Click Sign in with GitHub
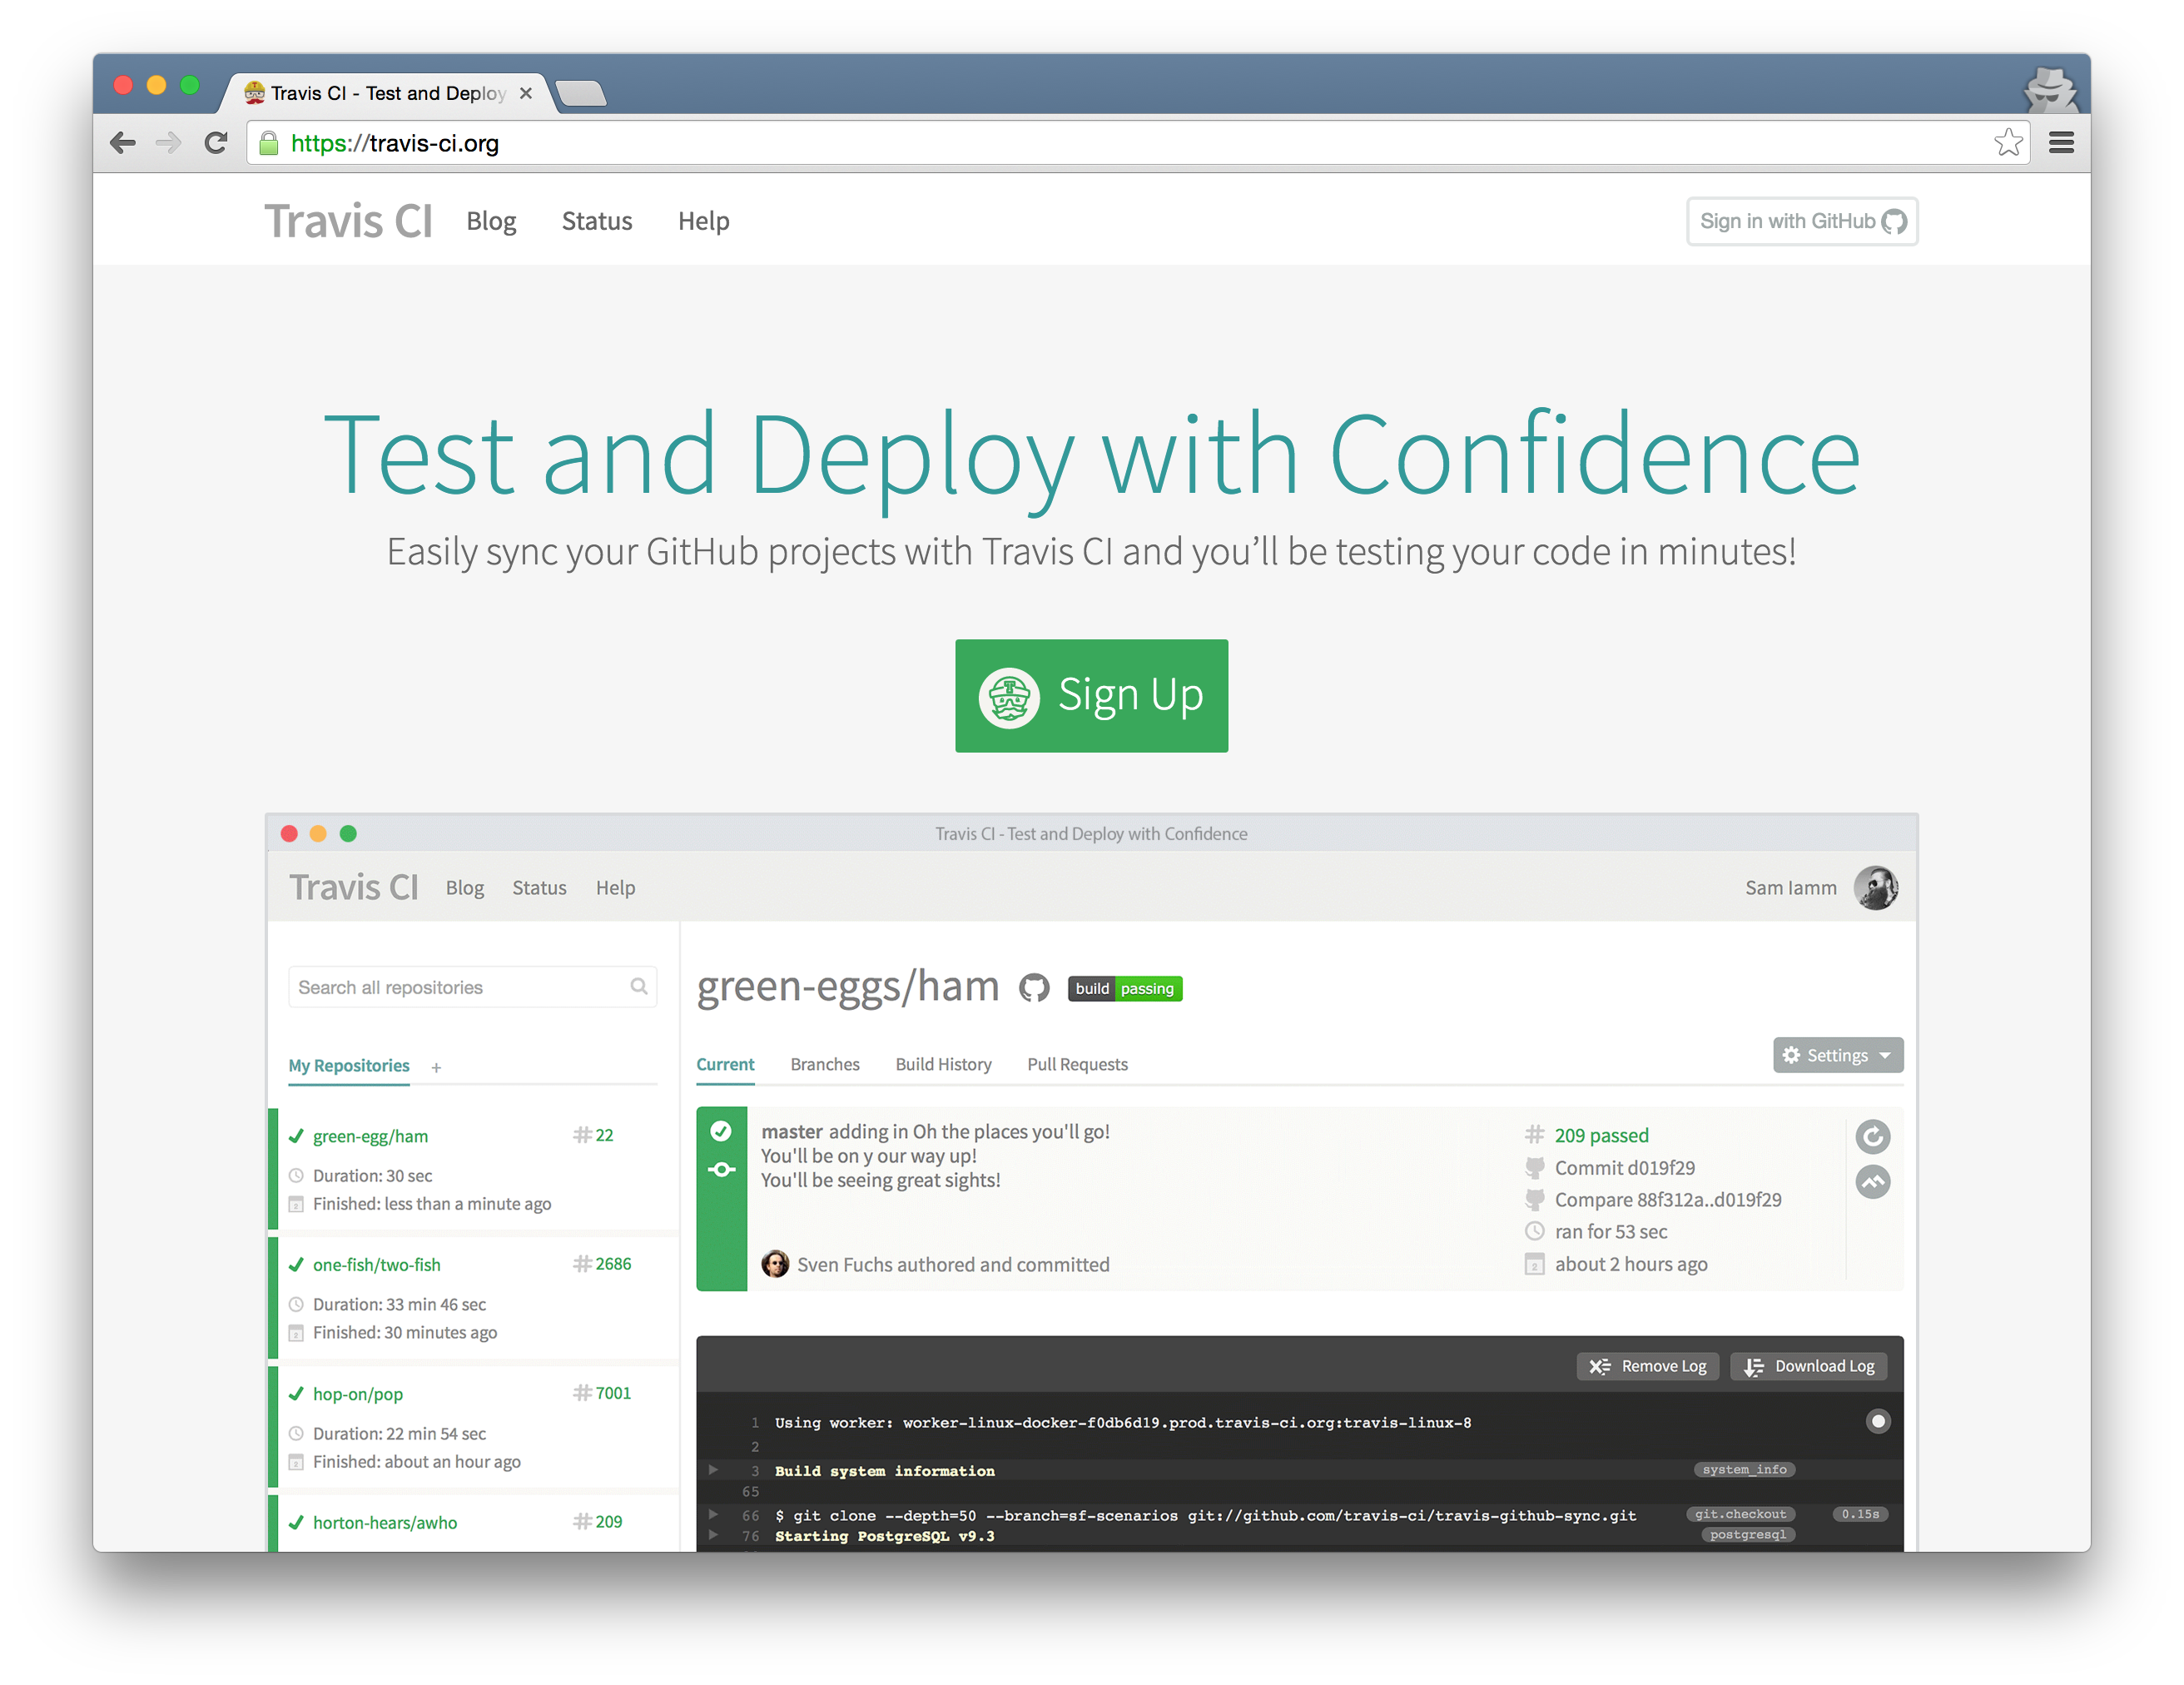The width and height of the screenshot is (2184, 1685). tap(1801, 221)
